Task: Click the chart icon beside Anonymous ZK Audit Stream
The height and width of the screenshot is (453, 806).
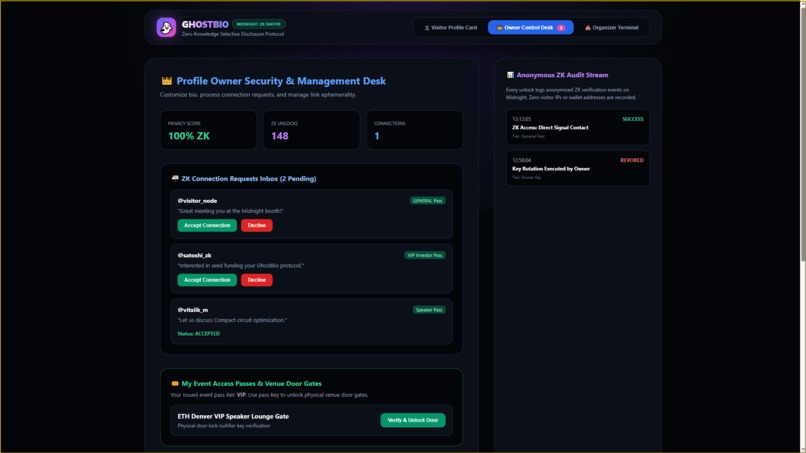Action: [510, 75]
